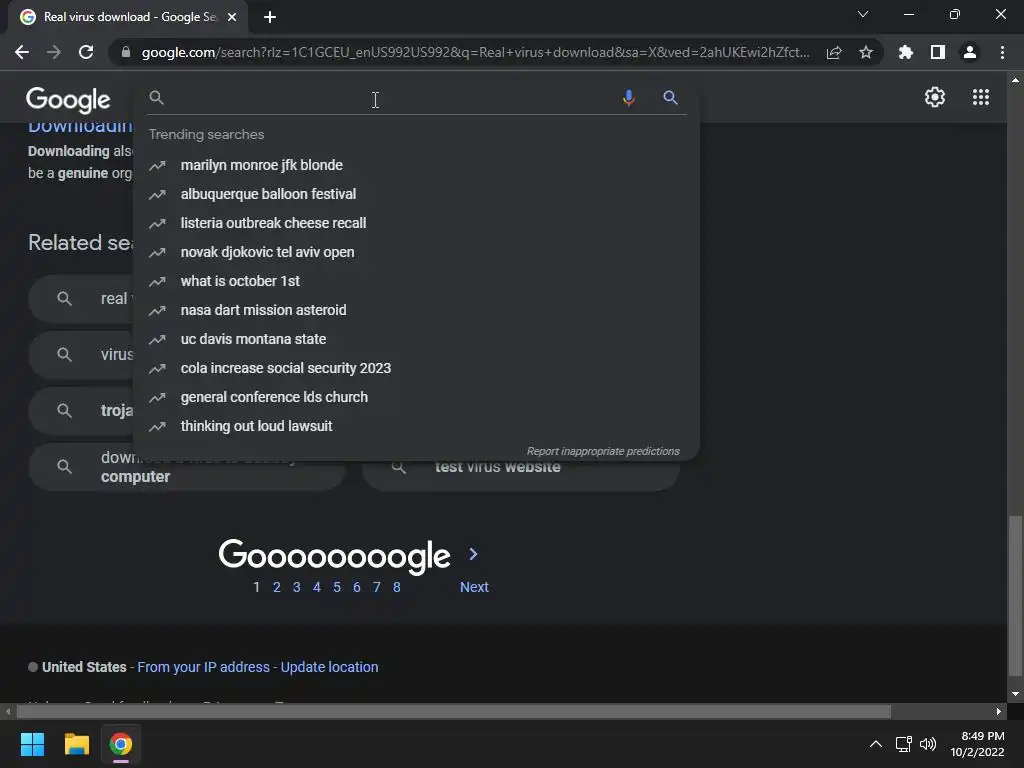This screenshot has height=768, width=1024.
Task: Open the network status tray icon
Action: point(904,744)
